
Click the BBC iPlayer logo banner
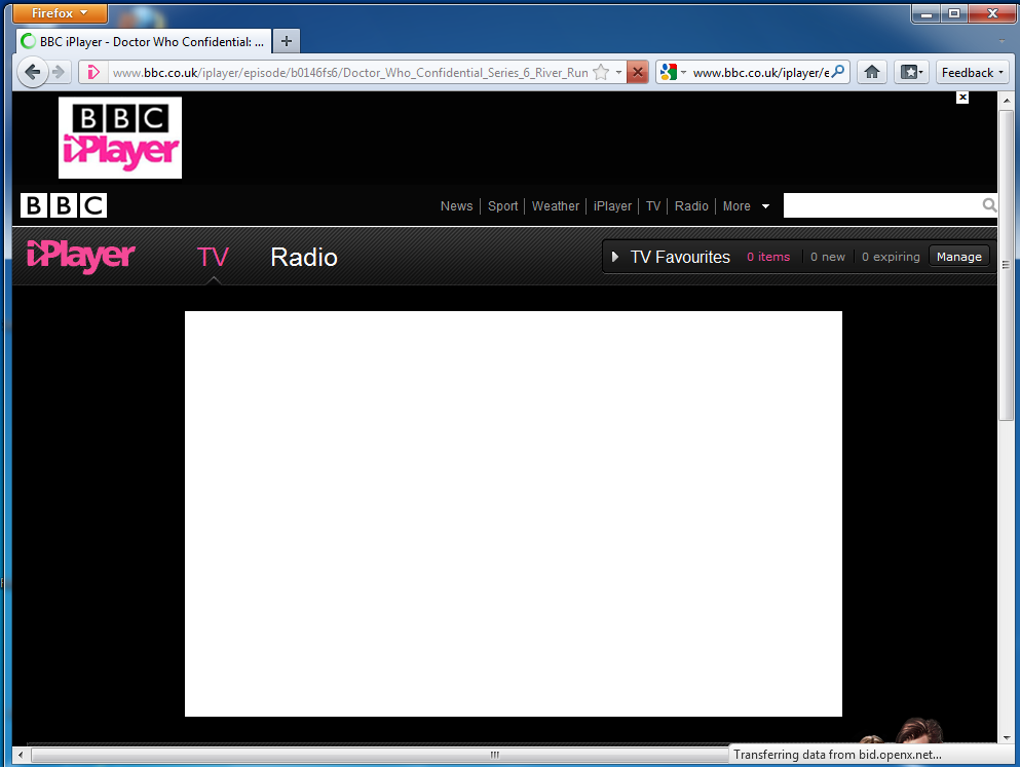120,138
